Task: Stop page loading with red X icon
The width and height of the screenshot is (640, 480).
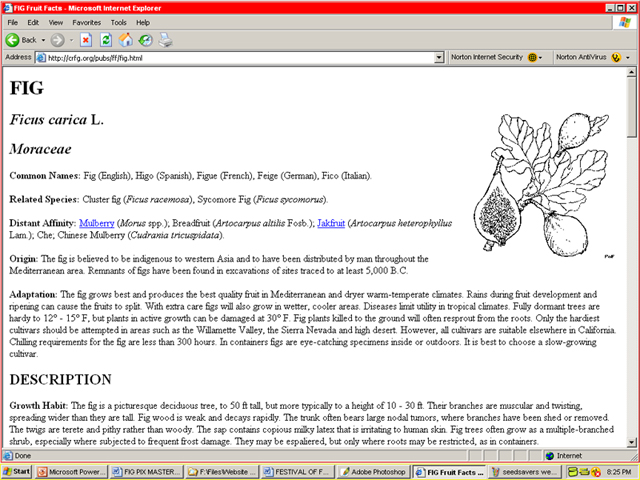Action: (x=85, y=40)
